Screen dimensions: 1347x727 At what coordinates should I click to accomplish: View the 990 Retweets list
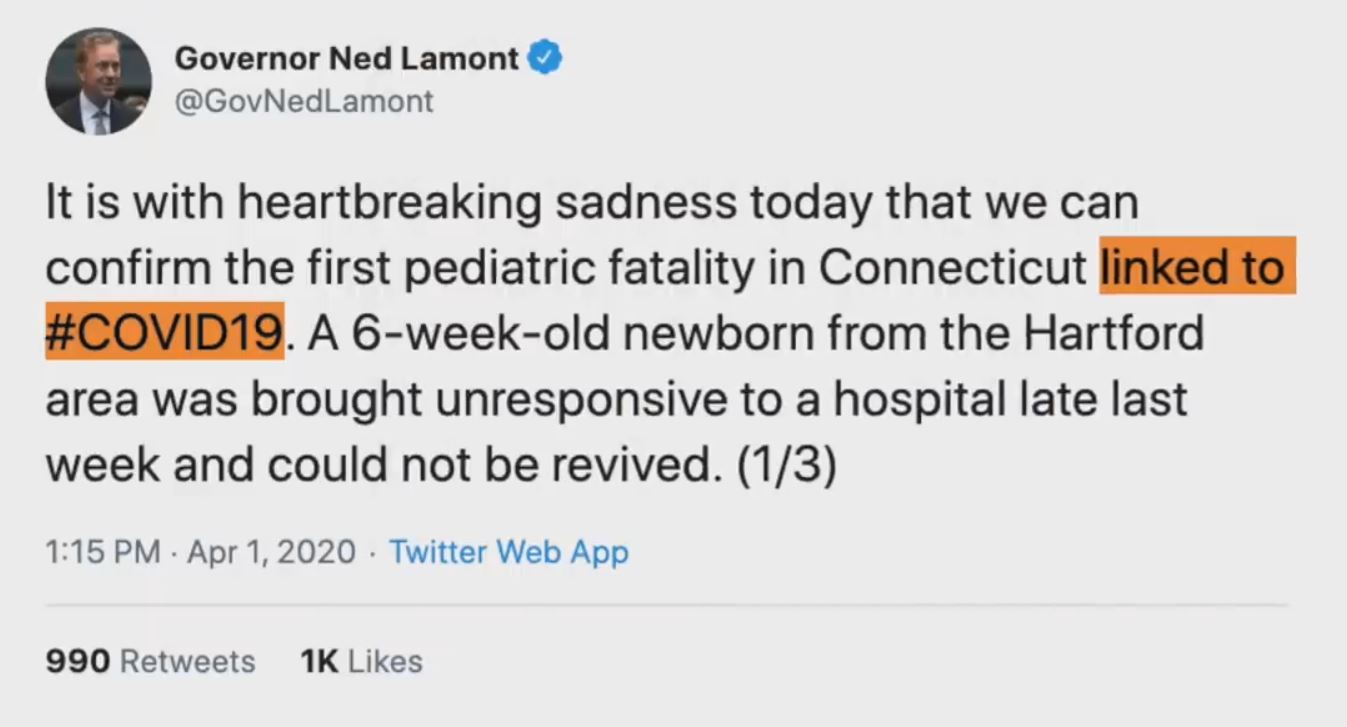click(x=150, y=661)
